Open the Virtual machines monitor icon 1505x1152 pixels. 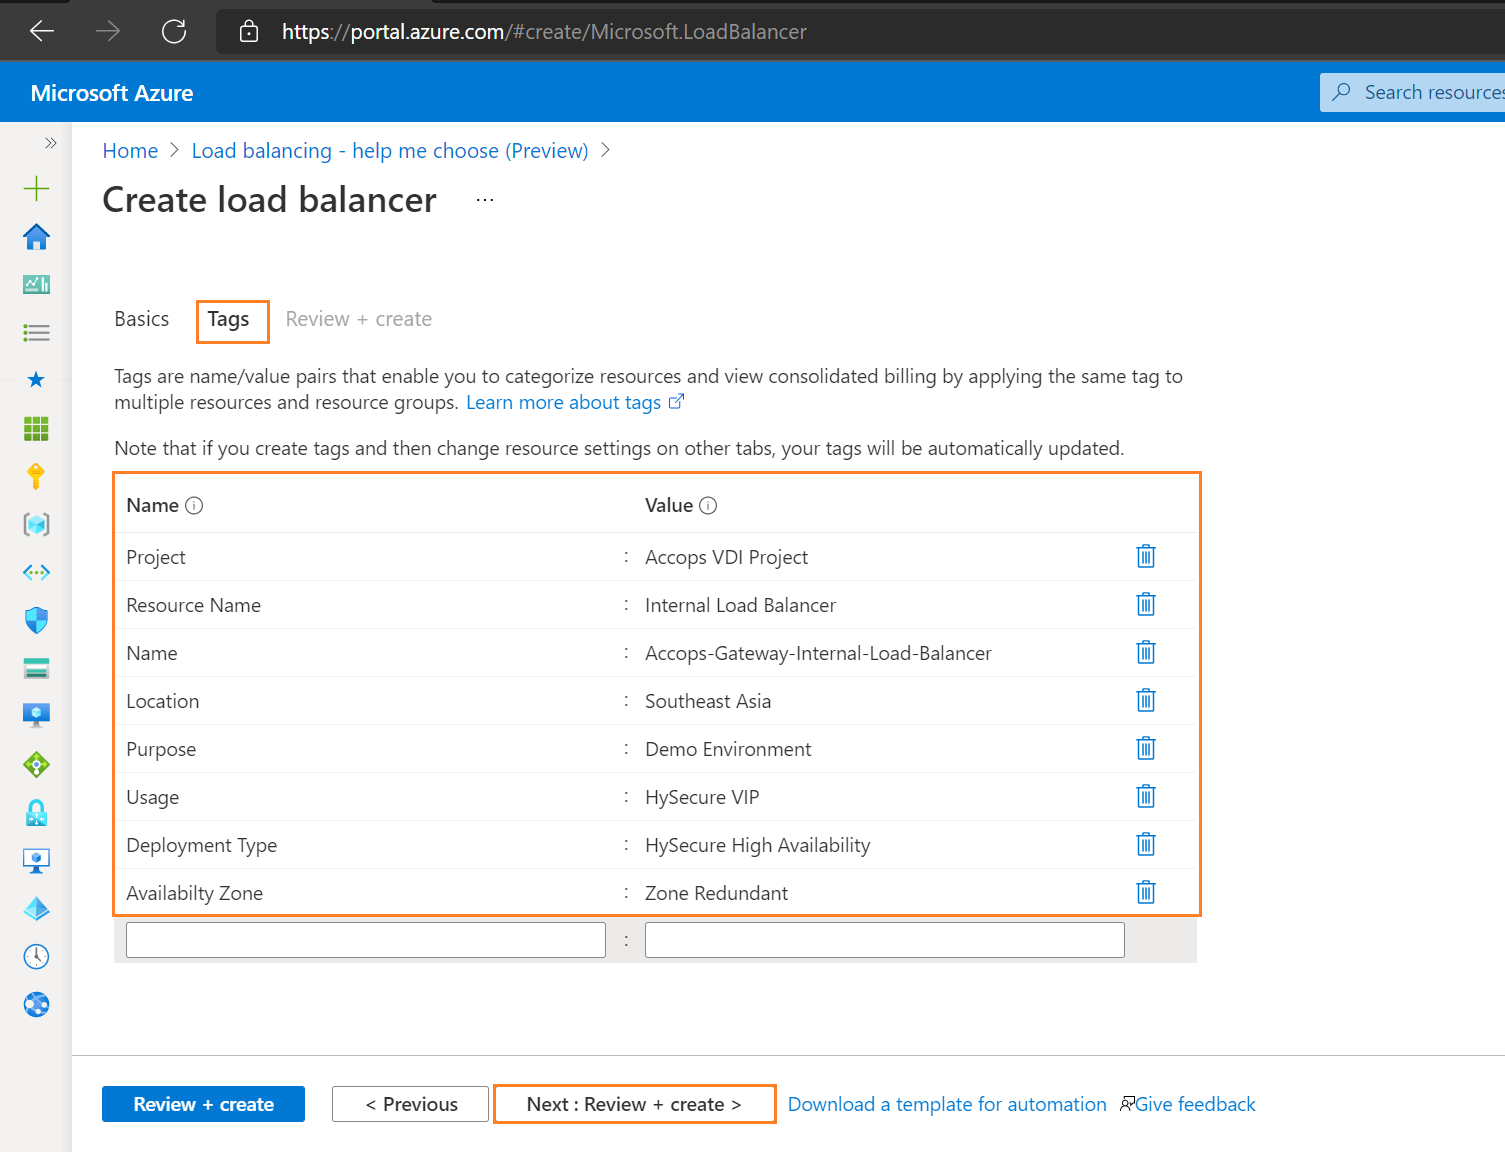coord(36,715)
